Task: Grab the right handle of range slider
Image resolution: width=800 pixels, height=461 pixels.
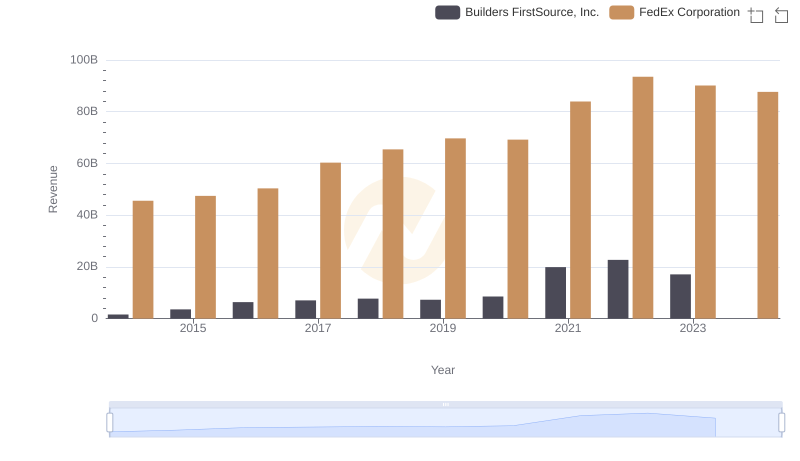Action: (x=782, y=423)
